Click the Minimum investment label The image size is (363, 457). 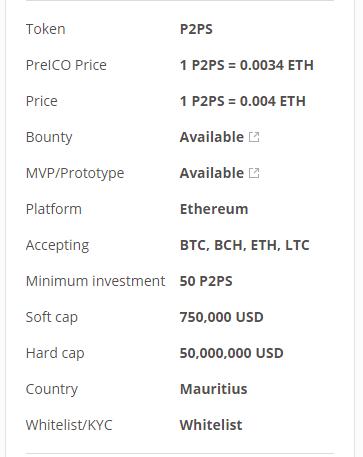(x=96, y=281)
